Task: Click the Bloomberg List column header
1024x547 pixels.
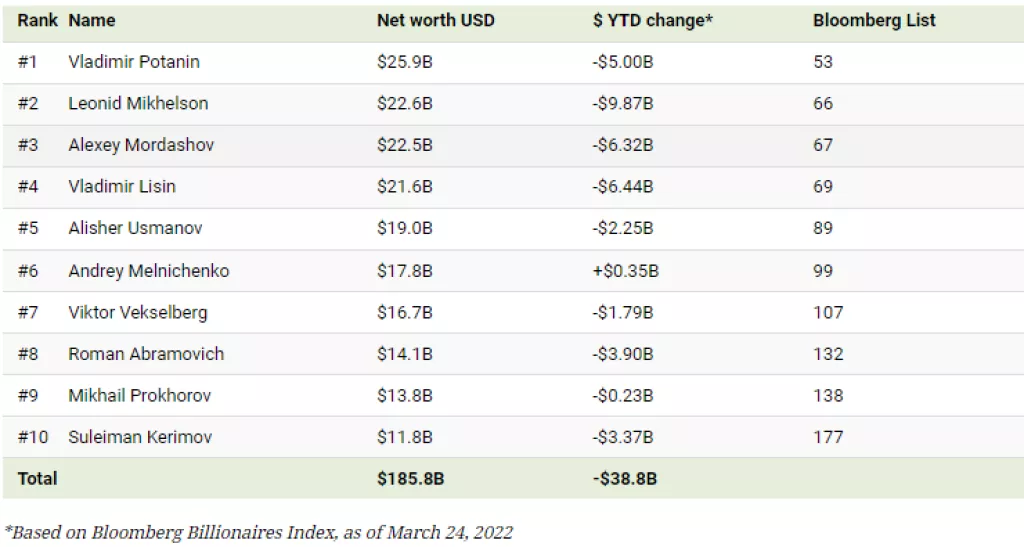Action: point(874,20)
